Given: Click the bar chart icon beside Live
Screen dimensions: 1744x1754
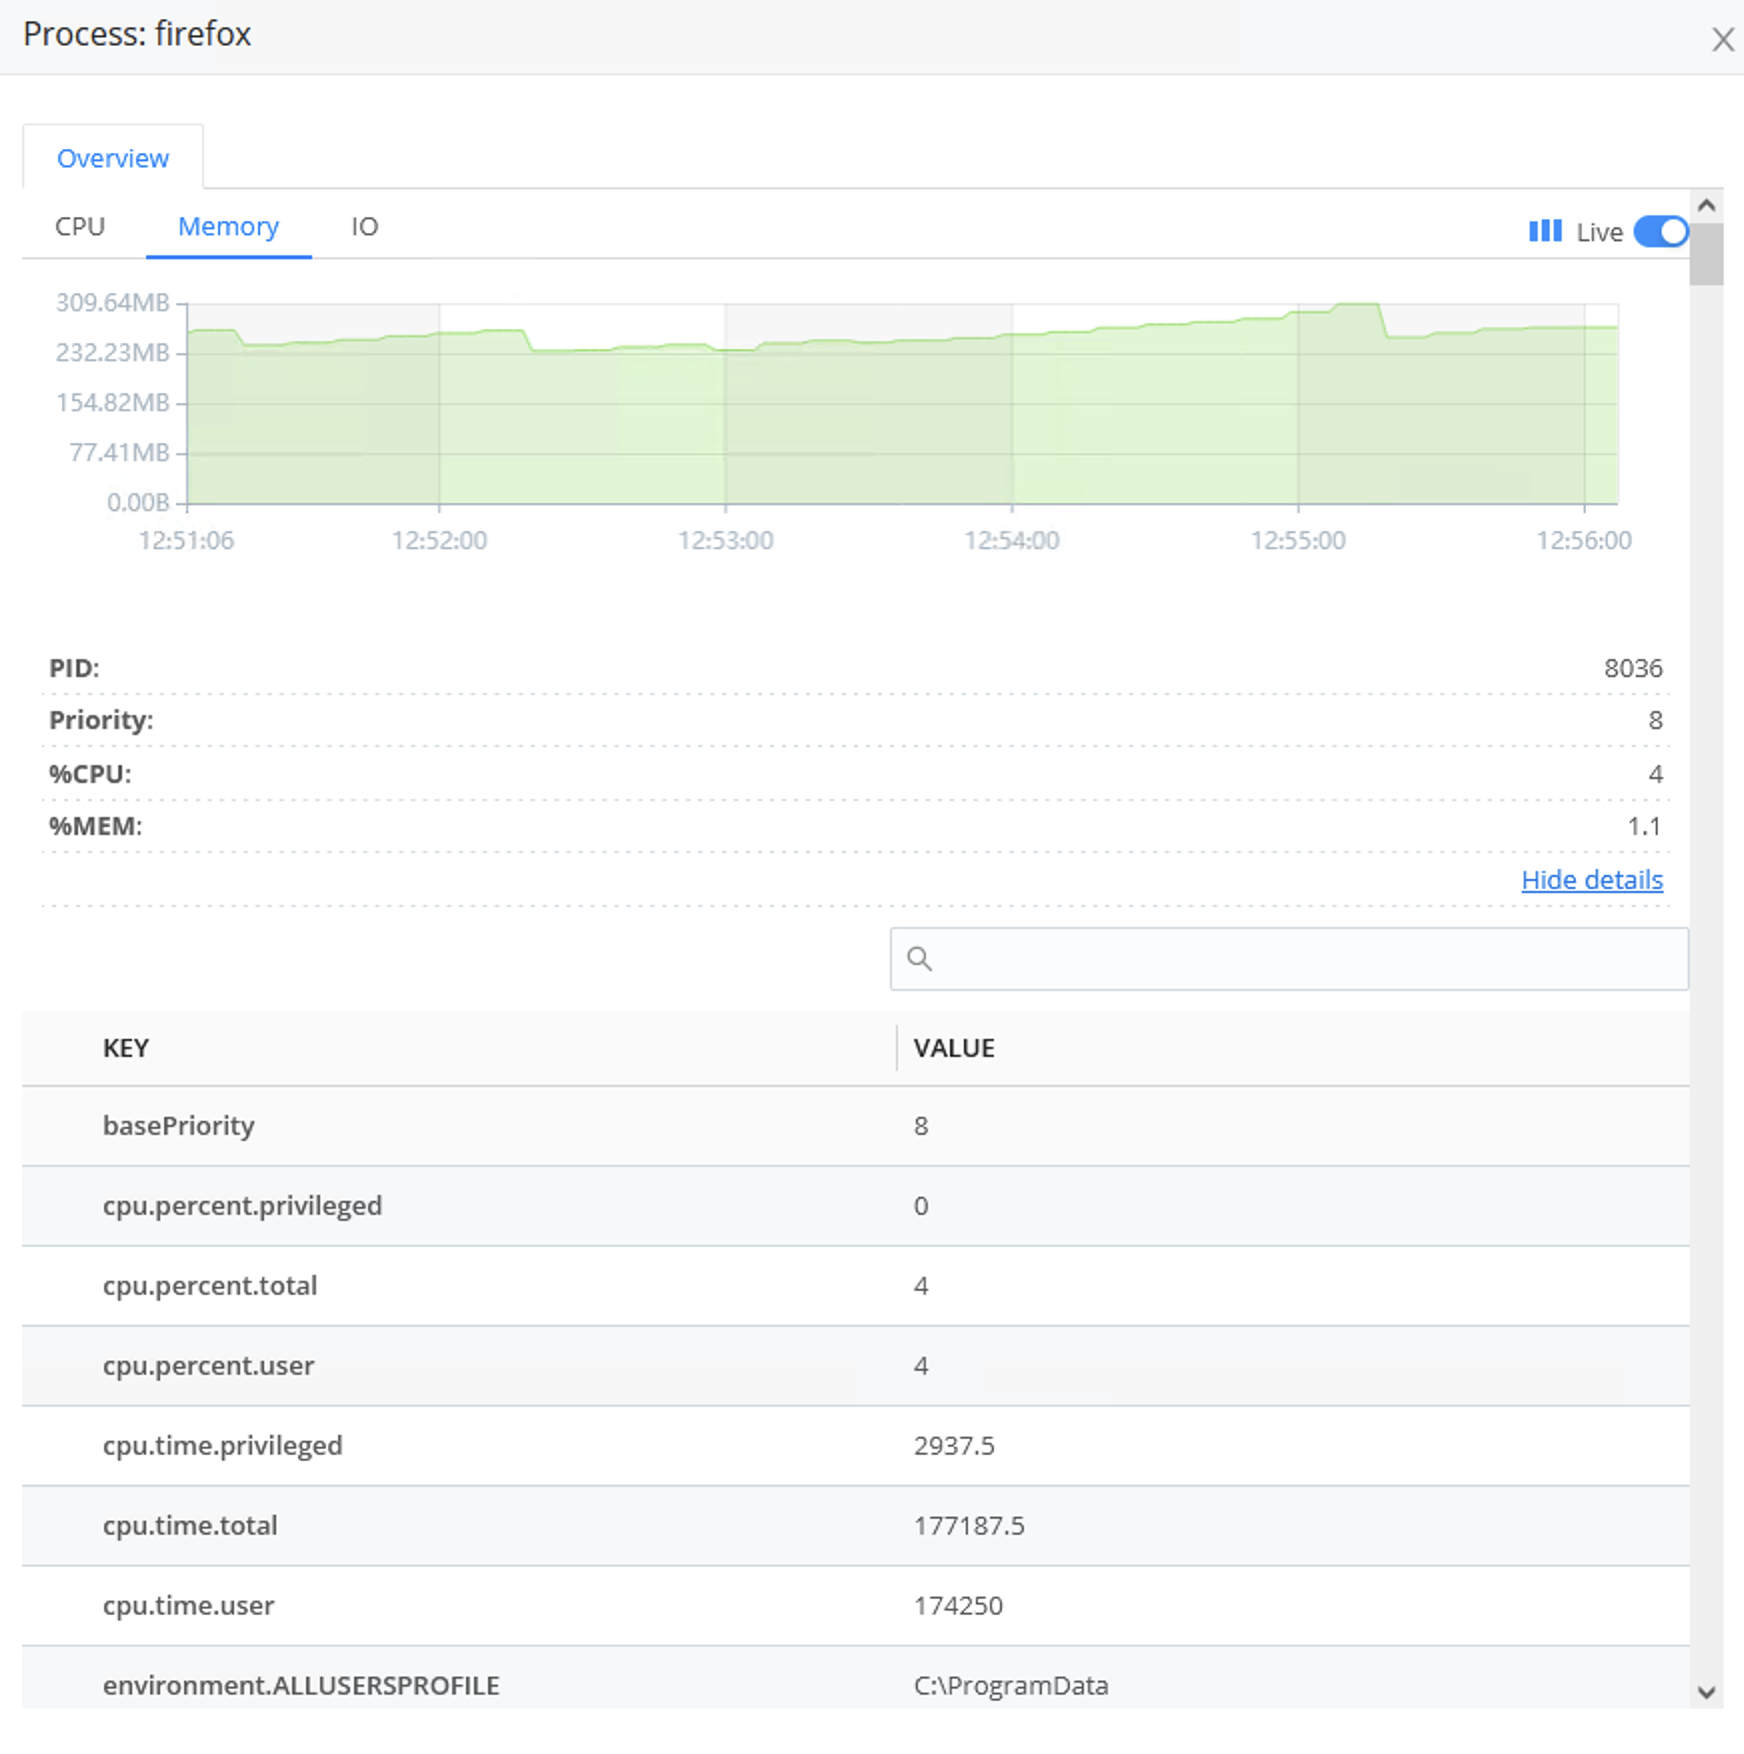Looking at the screenshot, I should [x=1544, y=231].
